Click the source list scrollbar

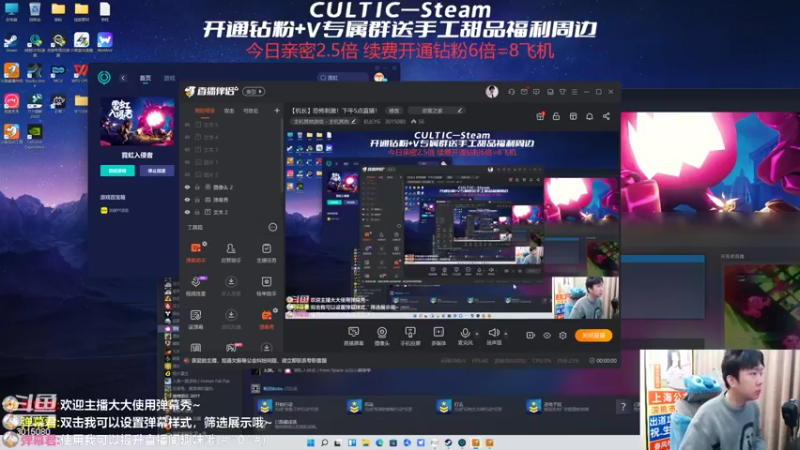(282, 156)
